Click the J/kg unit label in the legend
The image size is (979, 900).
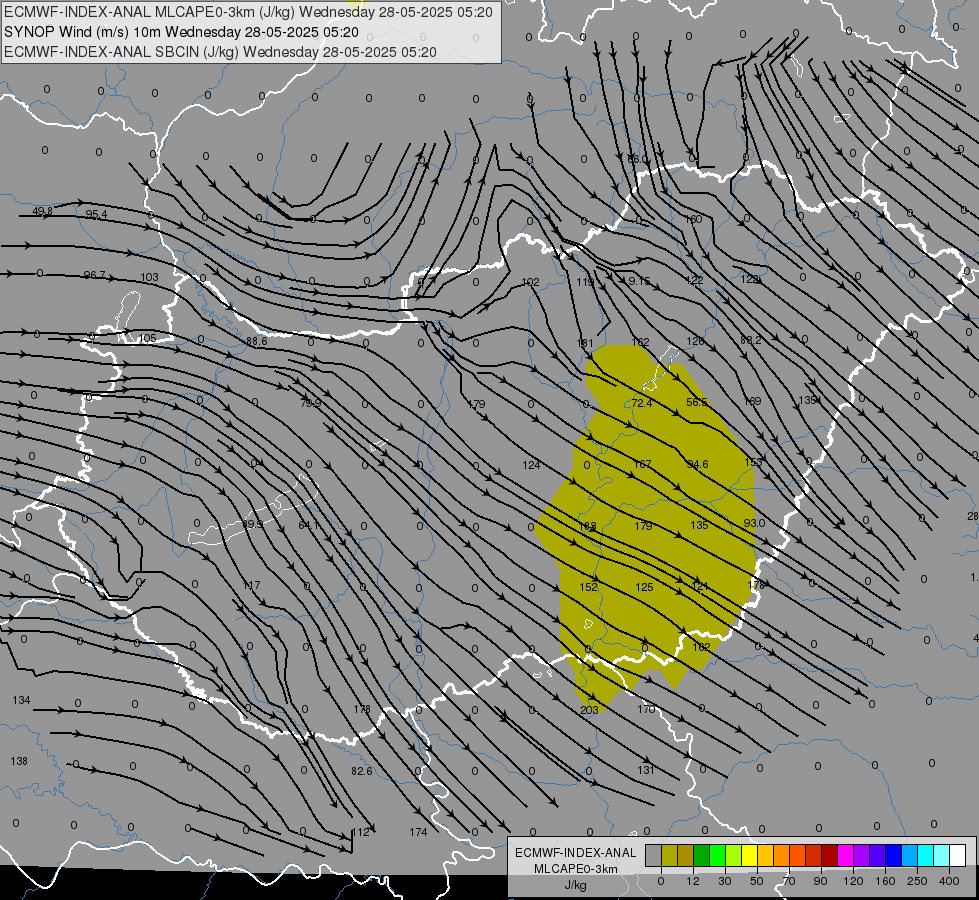click(576, 884)
